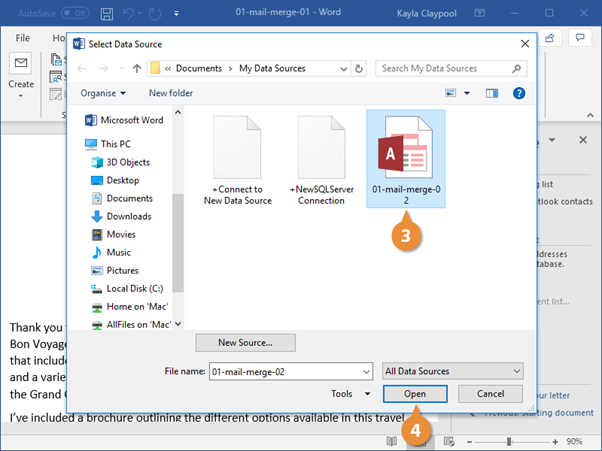Image resolution: width=602 pixels, height=451 pixels.
Task: Click the zoom slider handle
Action: tap(509, 442)
